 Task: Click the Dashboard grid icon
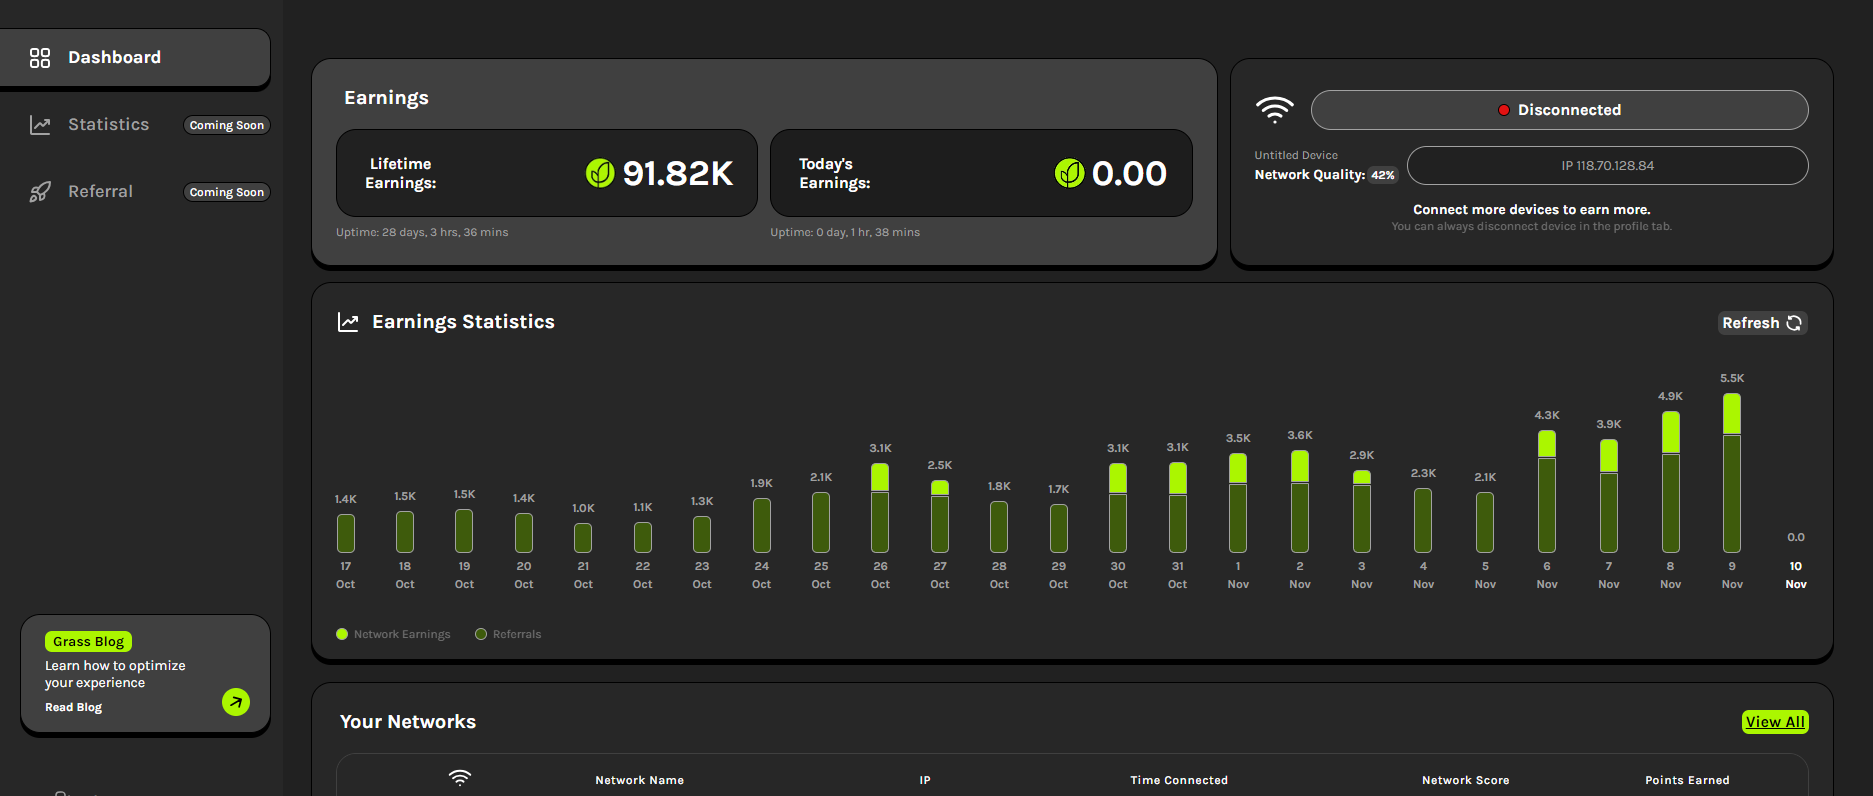click(x=40, y=58)
